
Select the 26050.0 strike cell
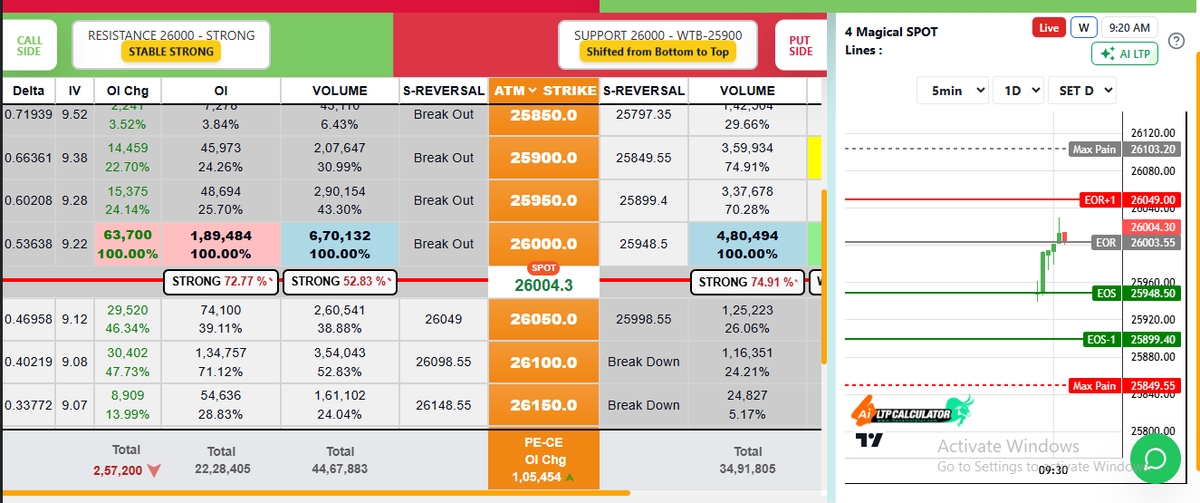click(544, 319)
